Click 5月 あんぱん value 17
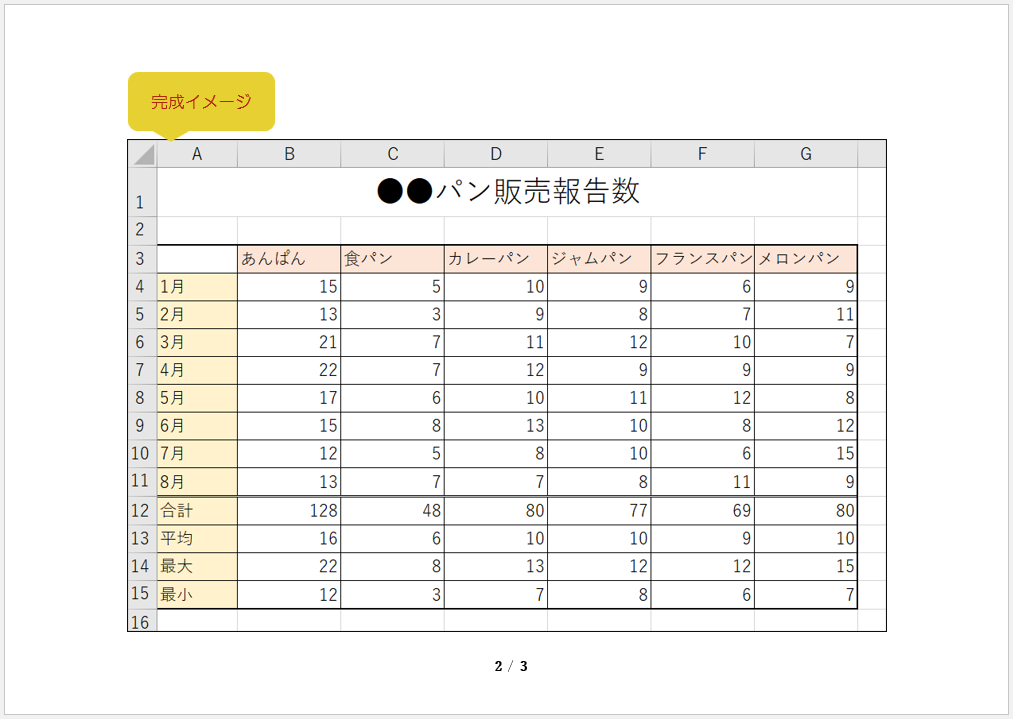The image size is (1013, 719). (x=289, y=398)
